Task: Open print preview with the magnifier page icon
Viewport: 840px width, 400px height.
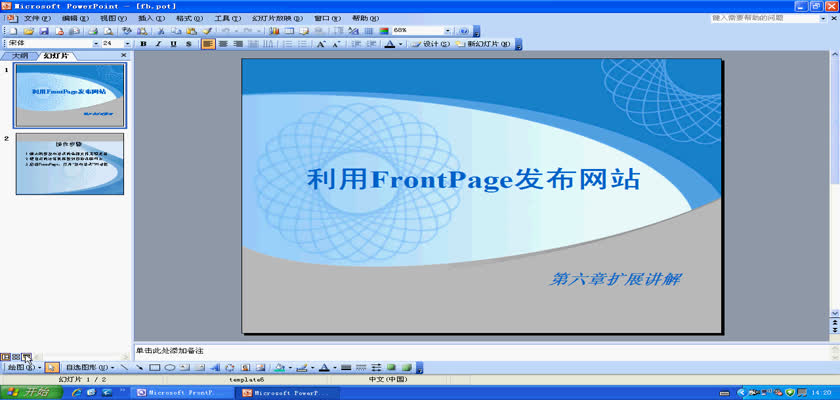Action: (108, 31)
